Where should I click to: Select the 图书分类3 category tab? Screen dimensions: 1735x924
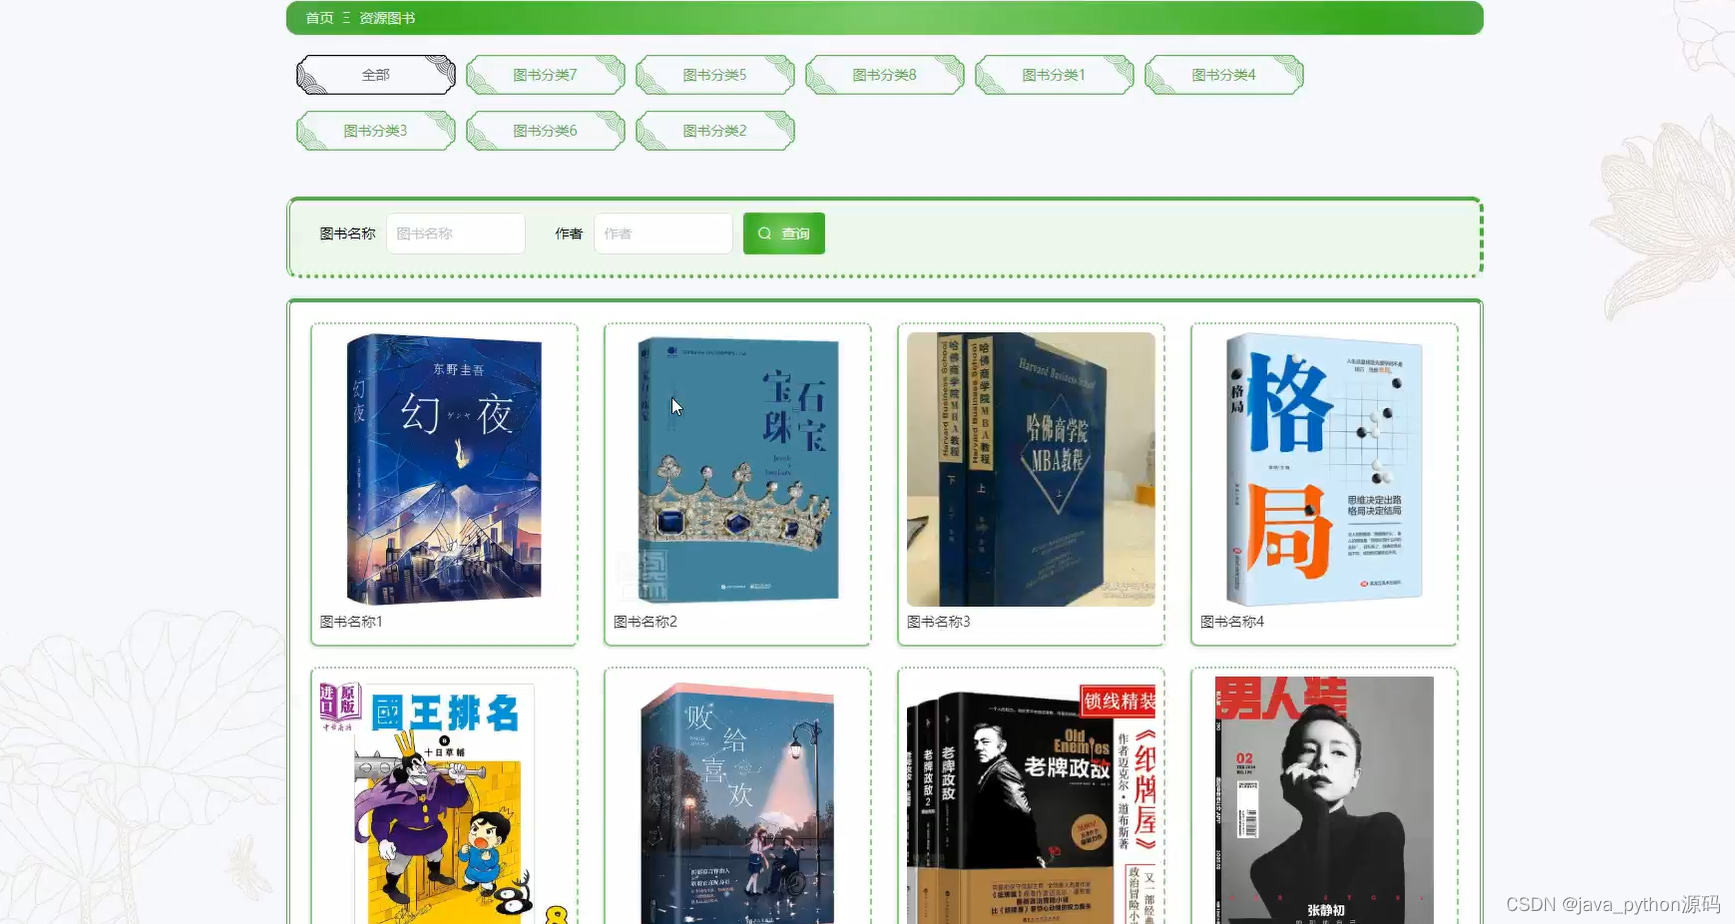[x=376, y=131]
